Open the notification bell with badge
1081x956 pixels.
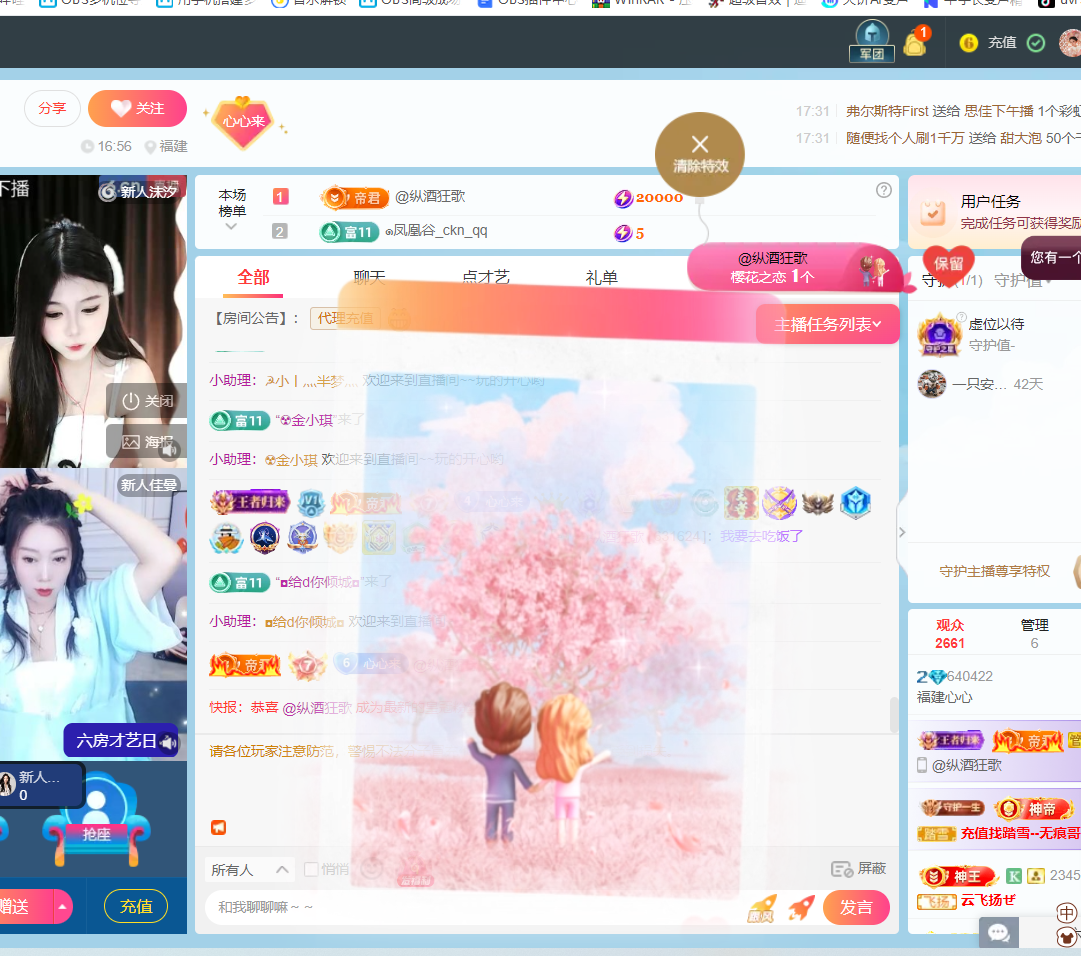click(916, 42)
